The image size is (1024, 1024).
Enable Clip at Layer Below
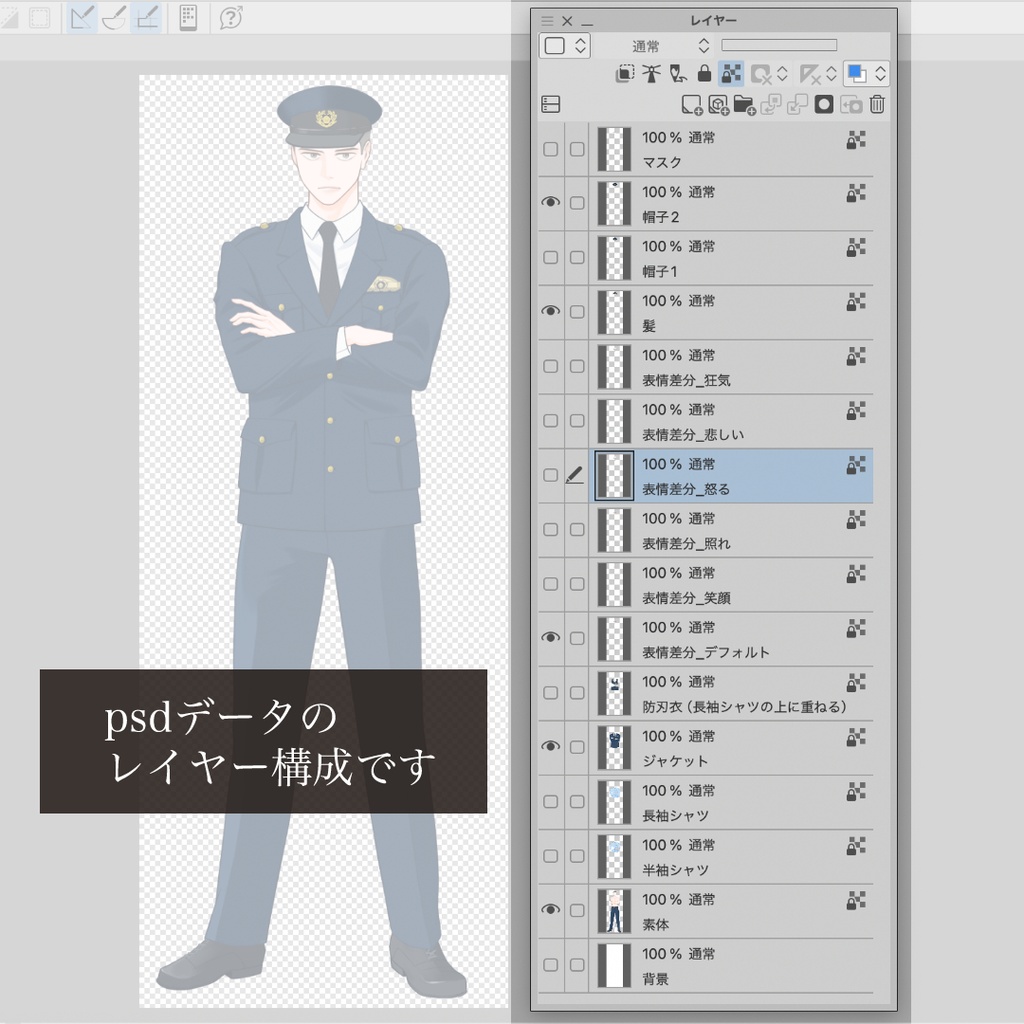(625, 74)
